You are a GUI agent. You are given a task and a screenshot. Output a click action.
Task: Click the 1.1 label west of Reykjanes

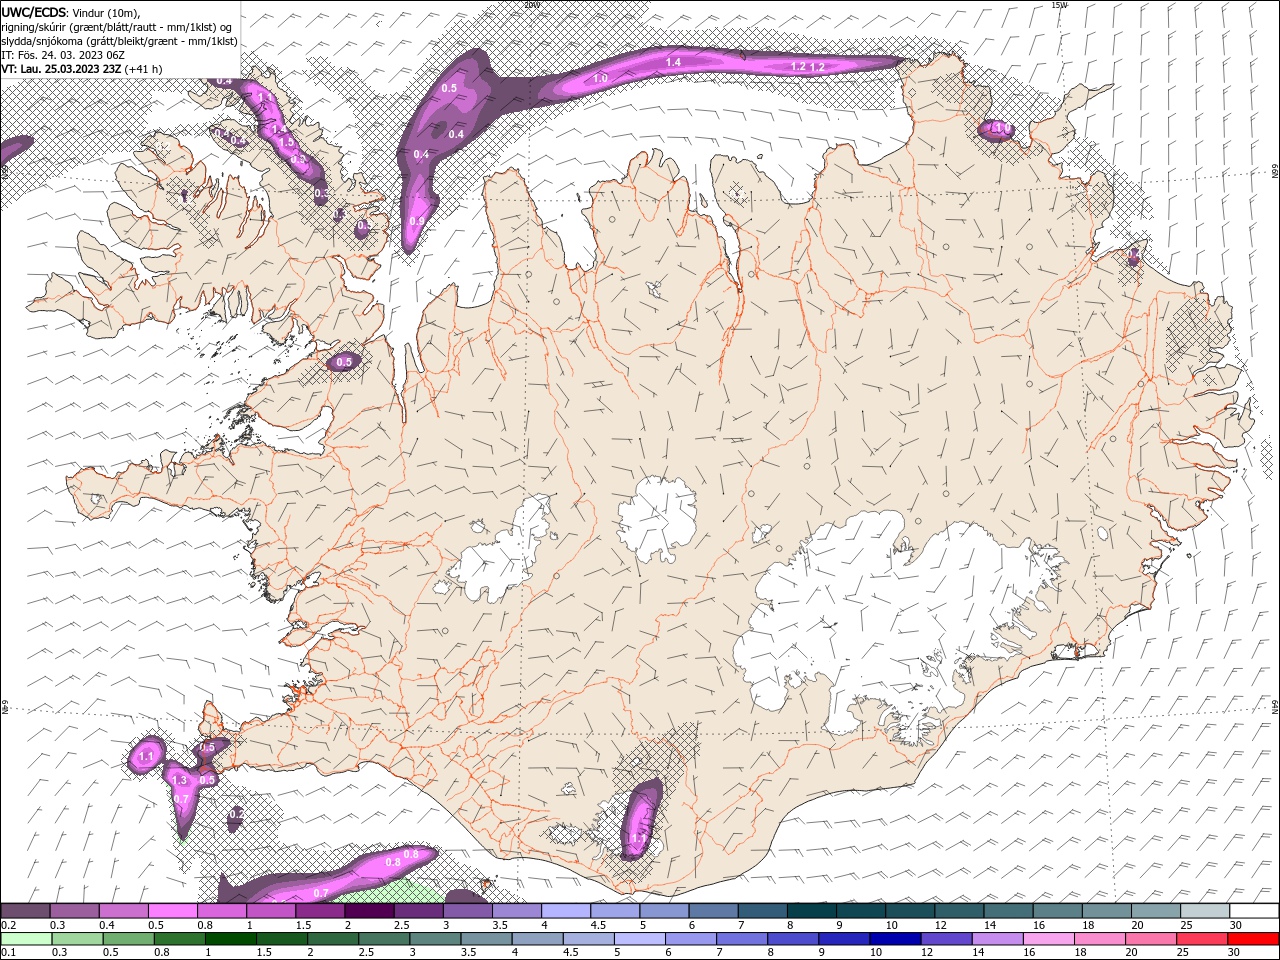coord(146,757)
